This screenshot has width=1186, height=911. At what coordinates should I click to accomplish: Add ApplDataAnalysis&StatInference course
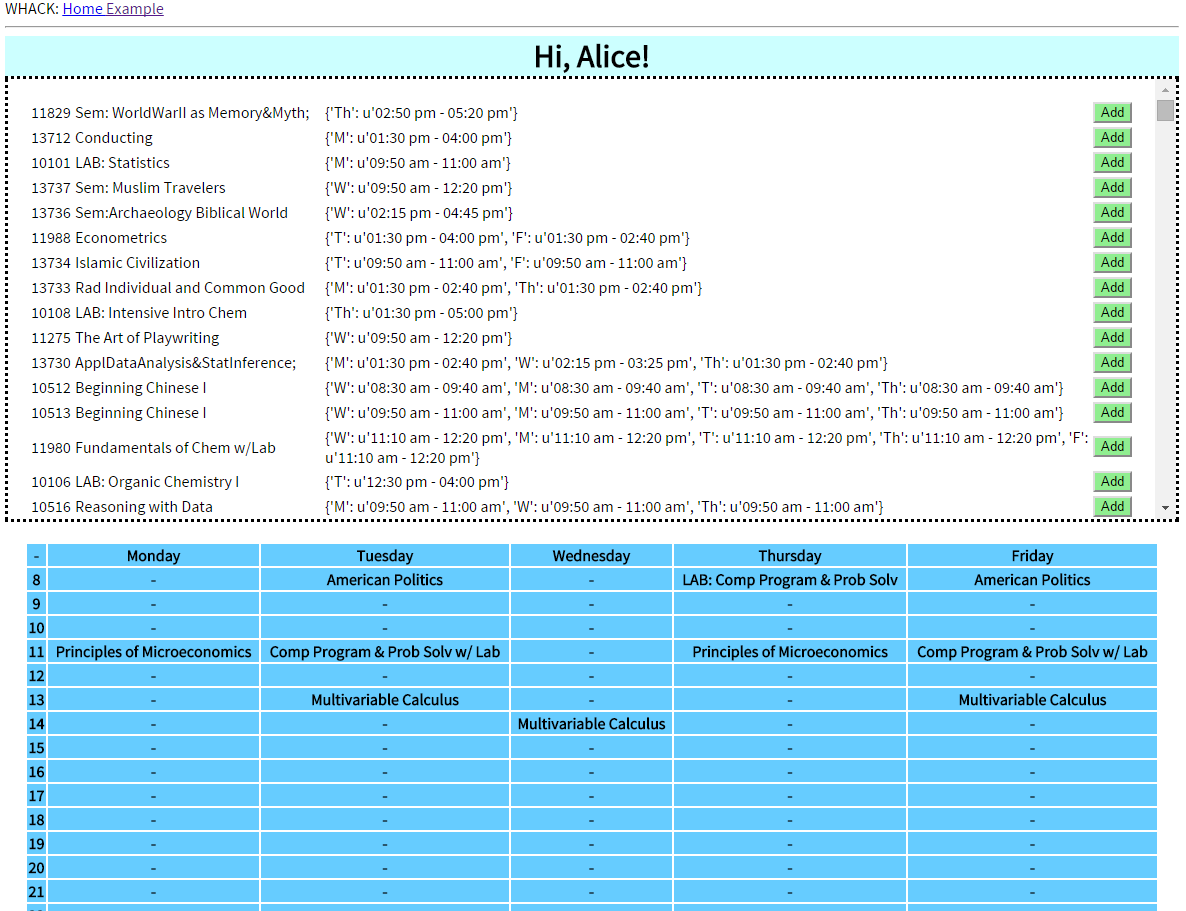coord(1112,362)
